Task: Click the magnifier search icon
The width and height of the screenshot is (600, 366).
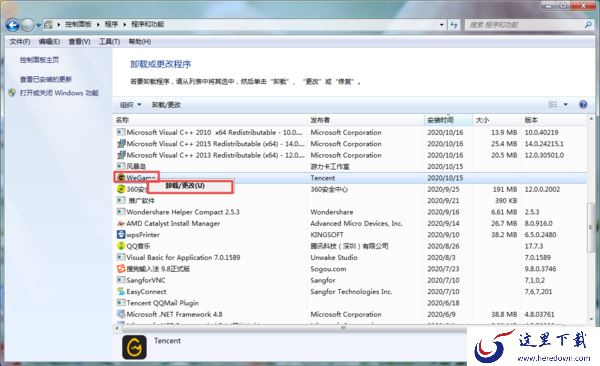Action: (588, 25)
